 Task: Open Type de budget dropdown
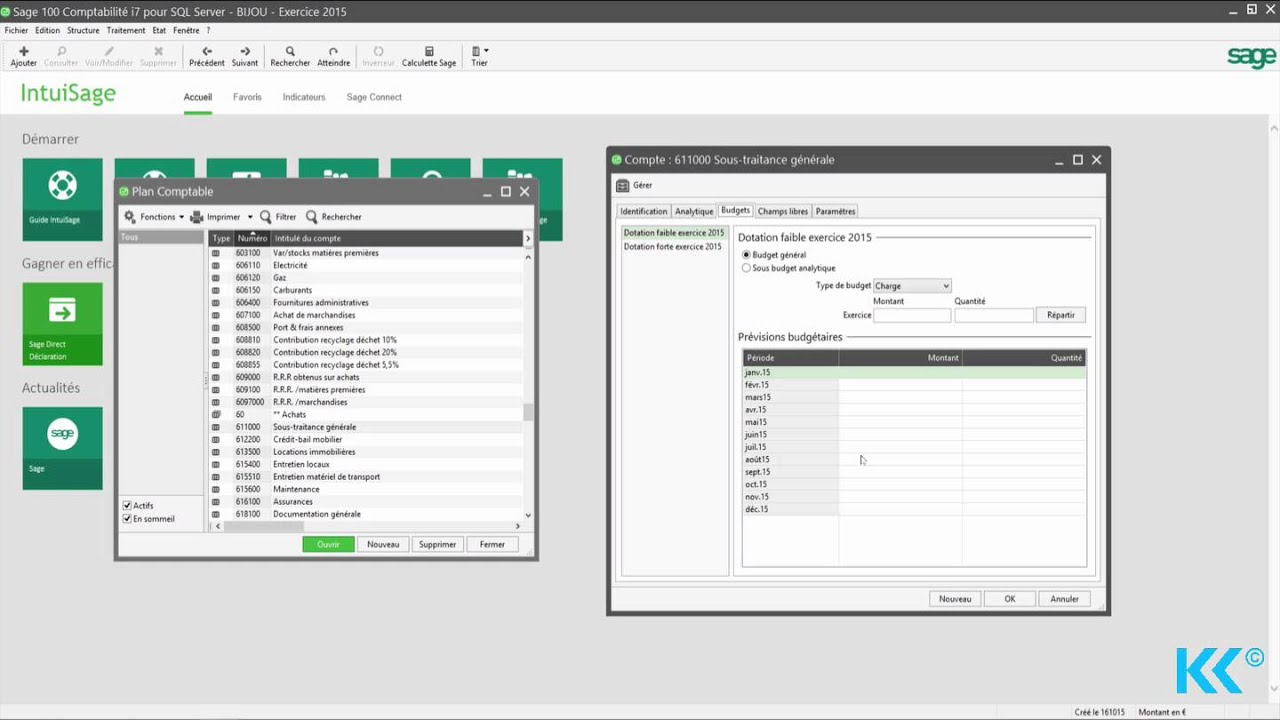tap(912, 286)
